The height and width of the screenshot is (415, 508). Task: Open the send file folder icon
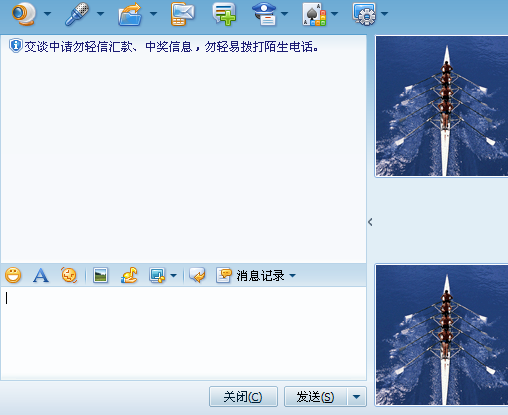pyautogui.click(x=130, y=14)
